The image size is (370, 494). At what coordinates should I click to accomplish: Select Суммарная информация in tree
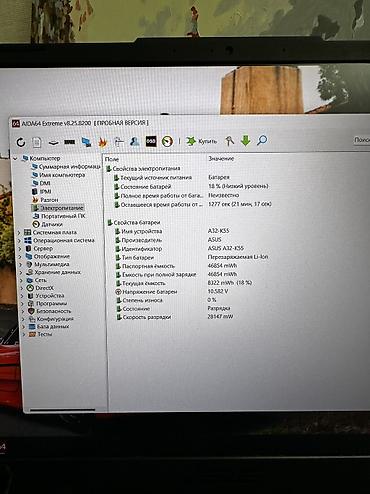[66, 166]
